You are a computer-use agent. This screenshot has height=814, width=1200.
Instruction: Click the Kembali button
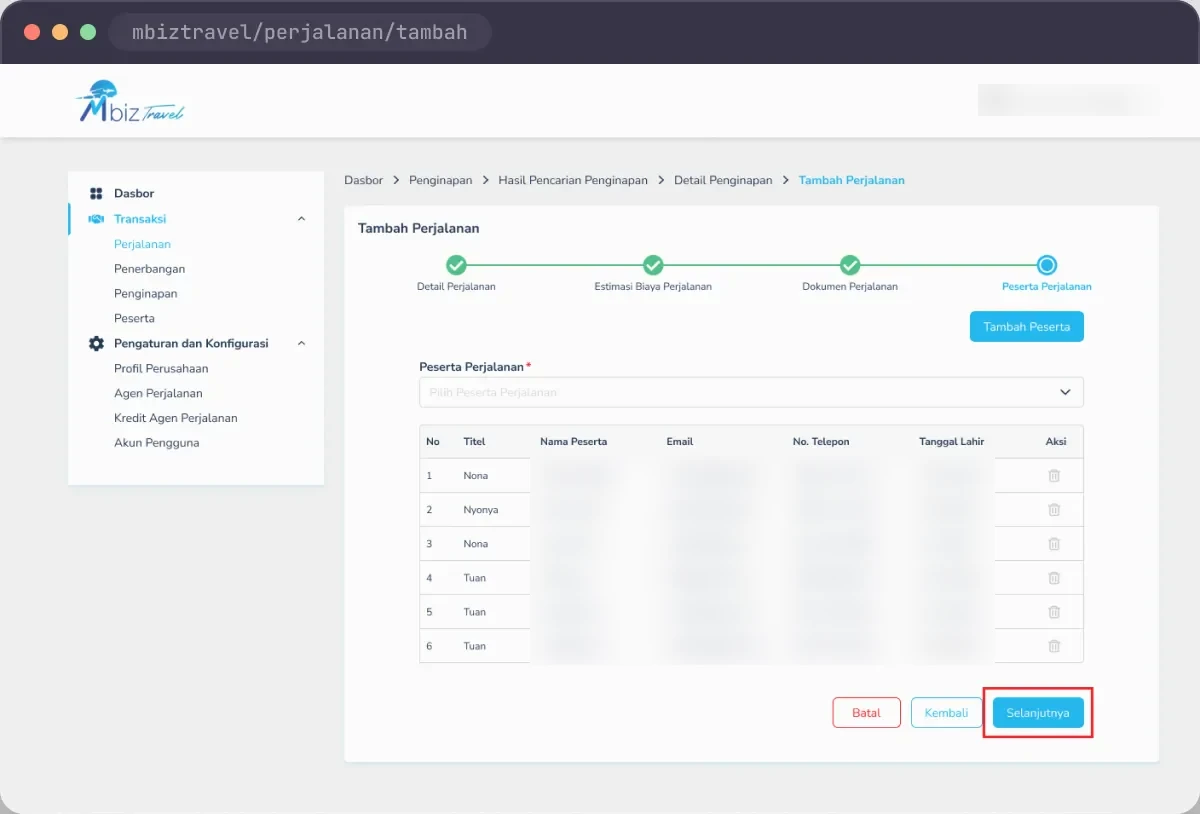(947, 713)
